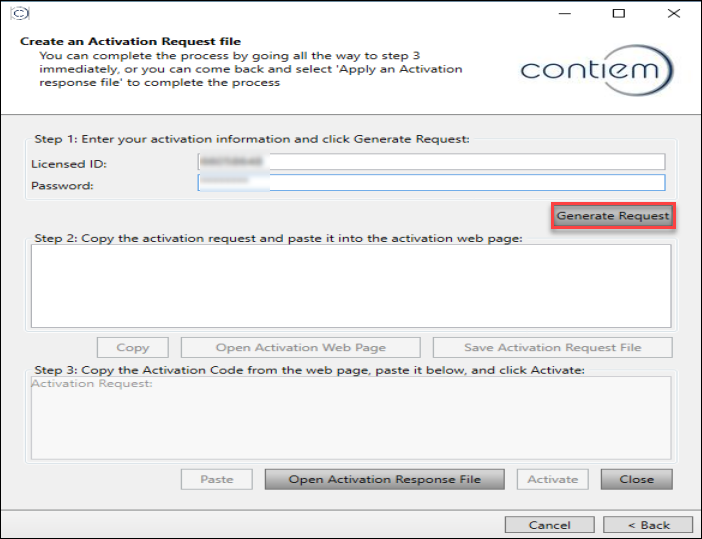702x539 pixels.
Task: Focus the Licensed ID input field
Action: click(431, 162)
